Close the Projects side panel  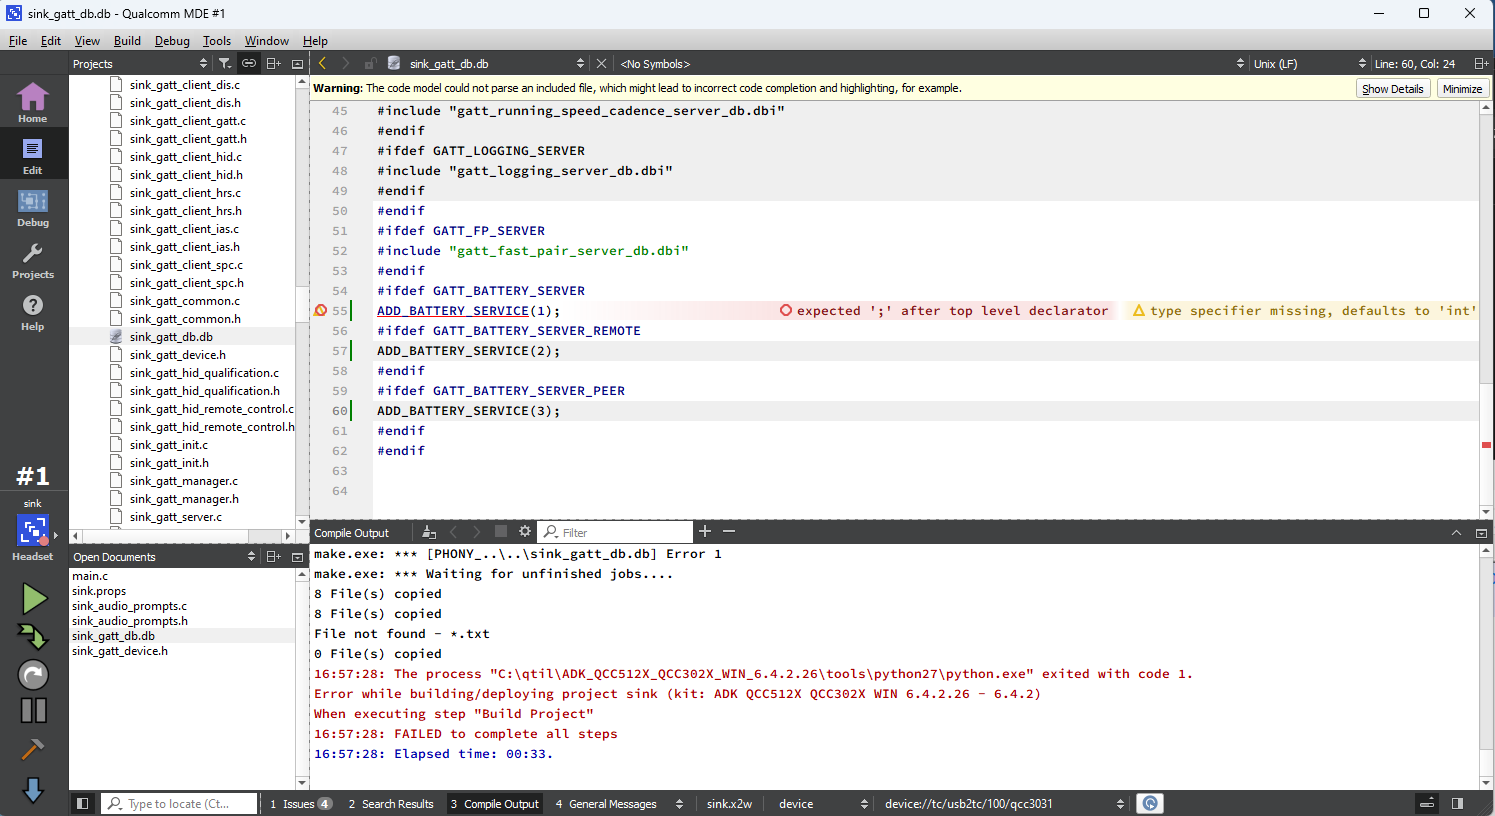click(297, 63)
